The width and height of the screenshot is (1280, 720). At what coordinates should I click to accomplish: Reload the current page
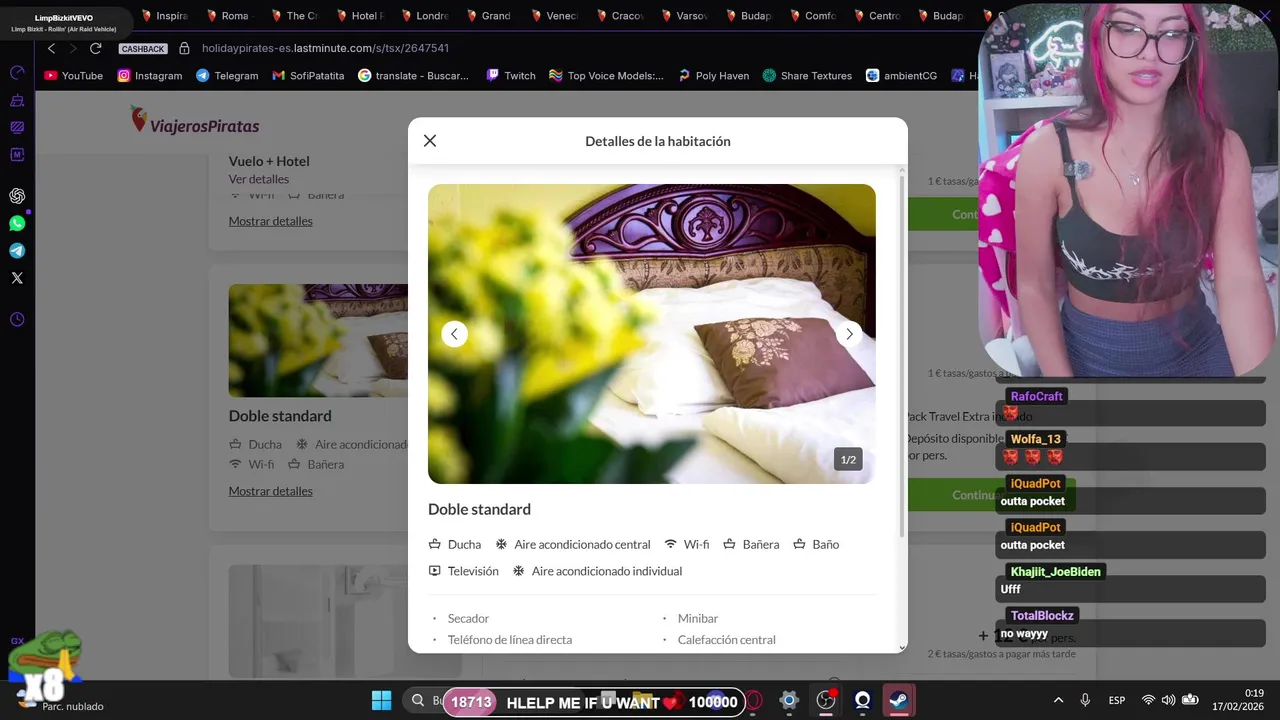pyautogui.click(x=96, y=48)
